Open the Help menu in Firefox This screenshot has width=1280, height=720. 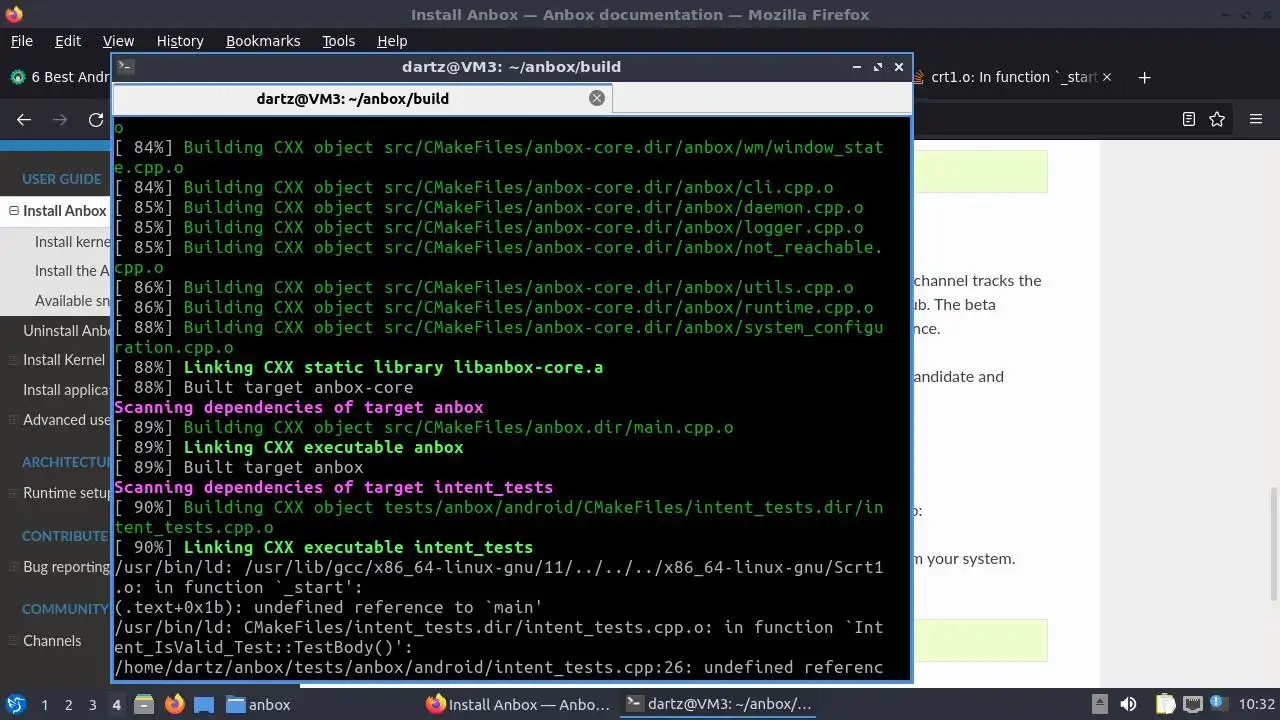[x=392, y=41]
